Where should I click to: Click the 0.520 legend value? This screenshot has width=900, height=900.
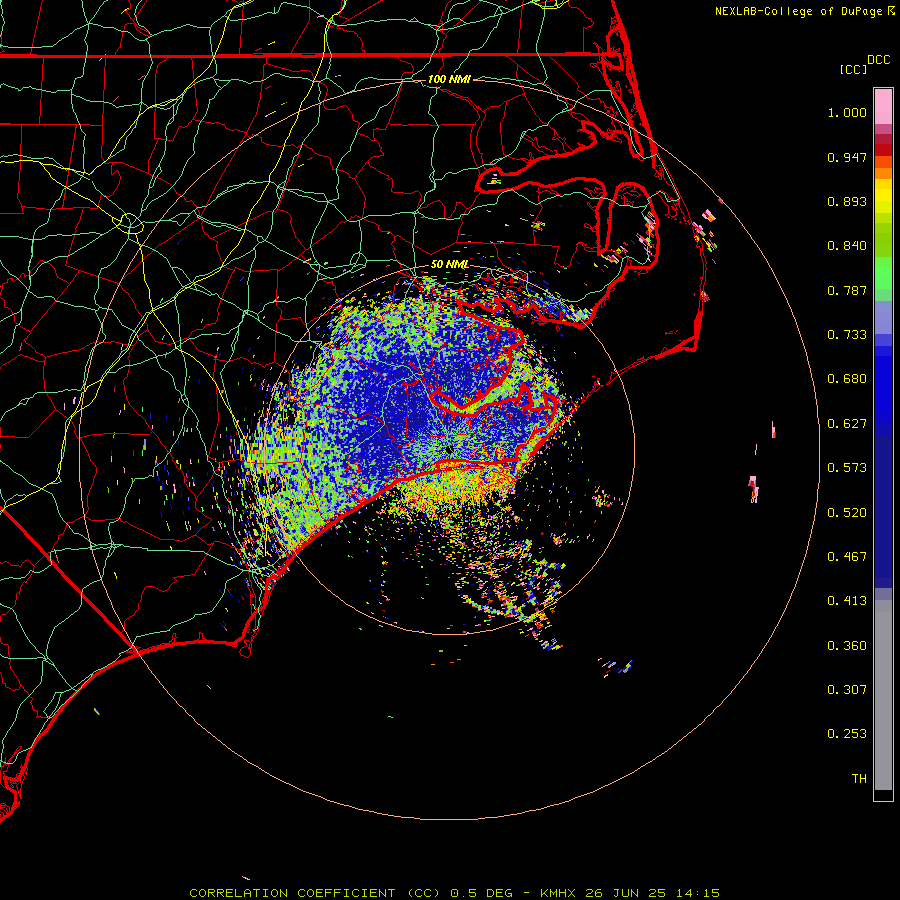tap(847, 513)
